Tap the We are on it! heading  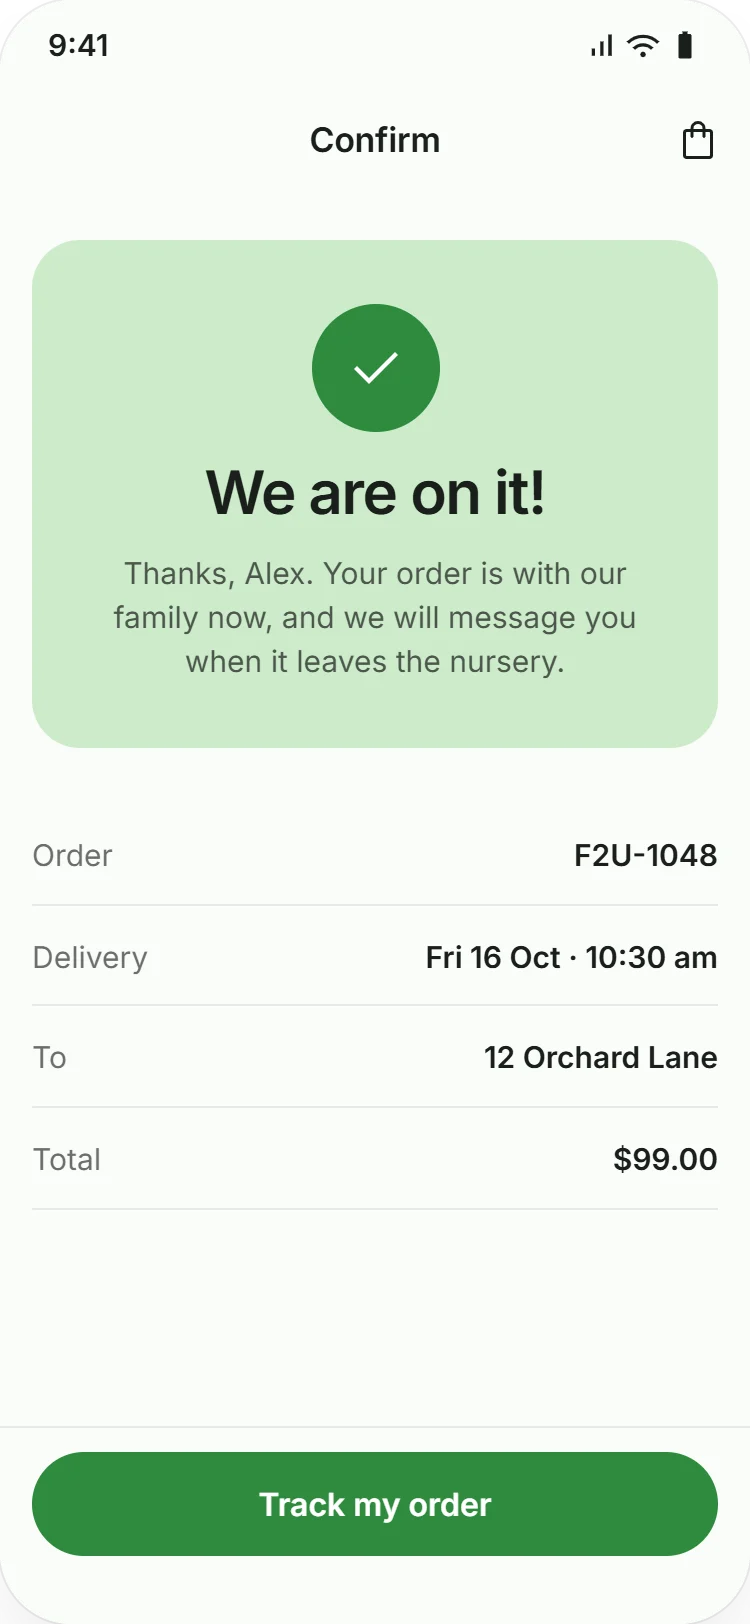(x=375, y=493)
